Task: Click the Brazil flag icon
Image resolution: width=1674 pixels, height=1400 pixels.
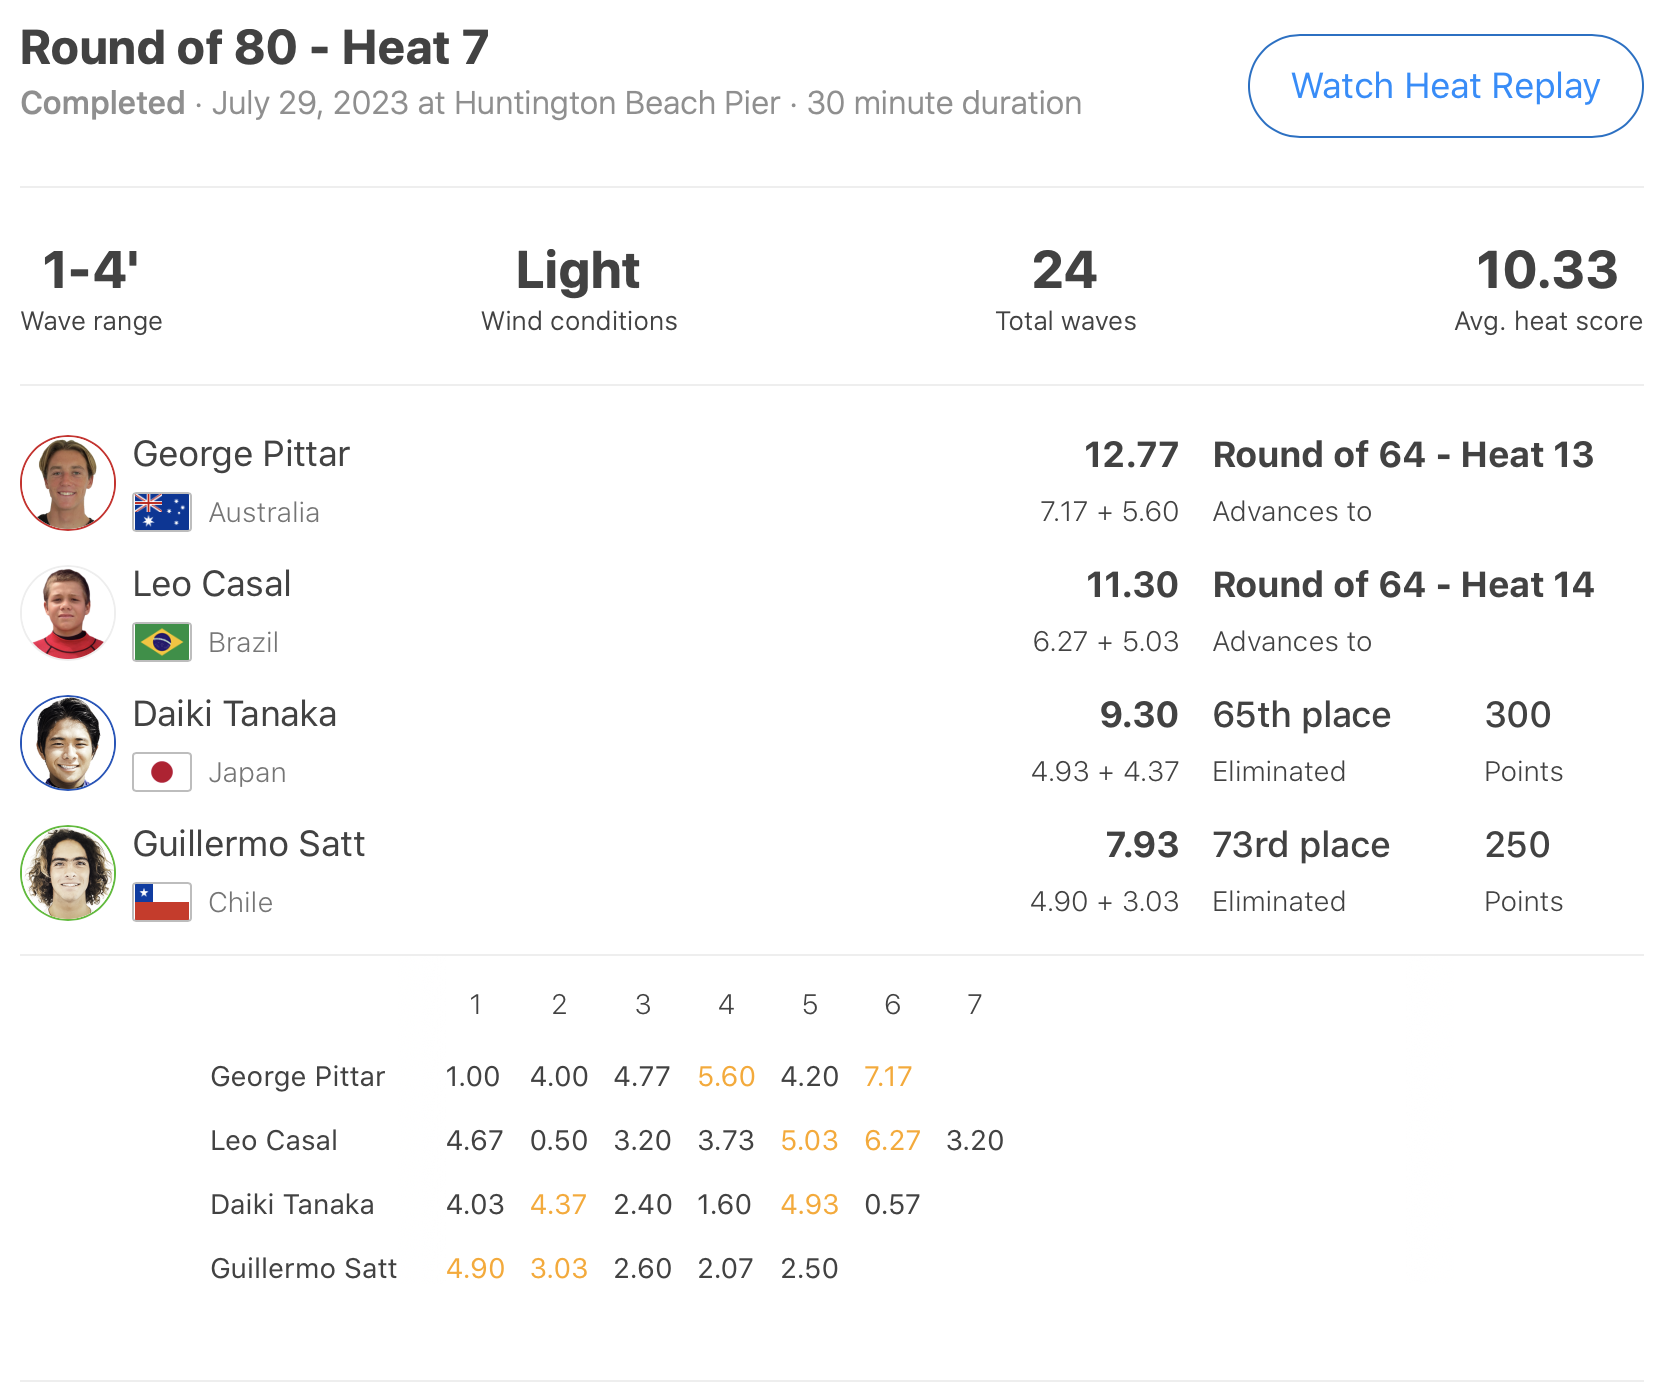Action: (x=162, y=642)
